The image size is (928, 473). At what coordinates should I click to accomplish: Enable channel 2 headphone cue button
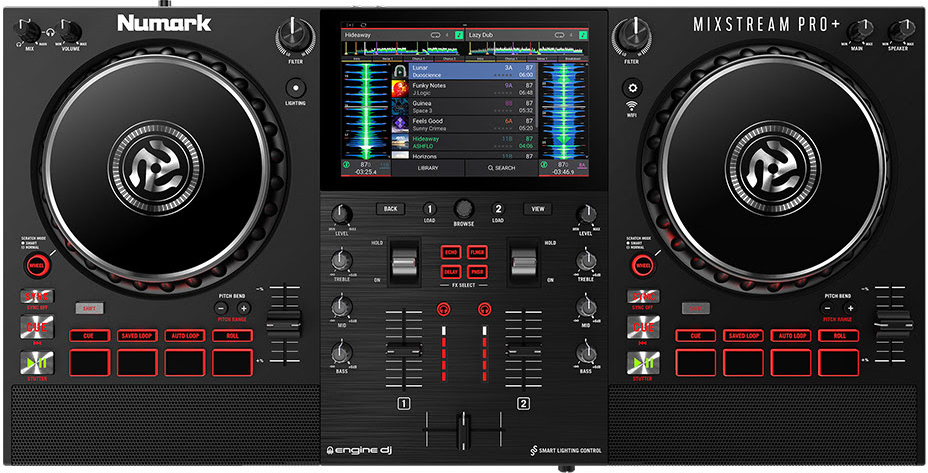[x=485, y=310]
